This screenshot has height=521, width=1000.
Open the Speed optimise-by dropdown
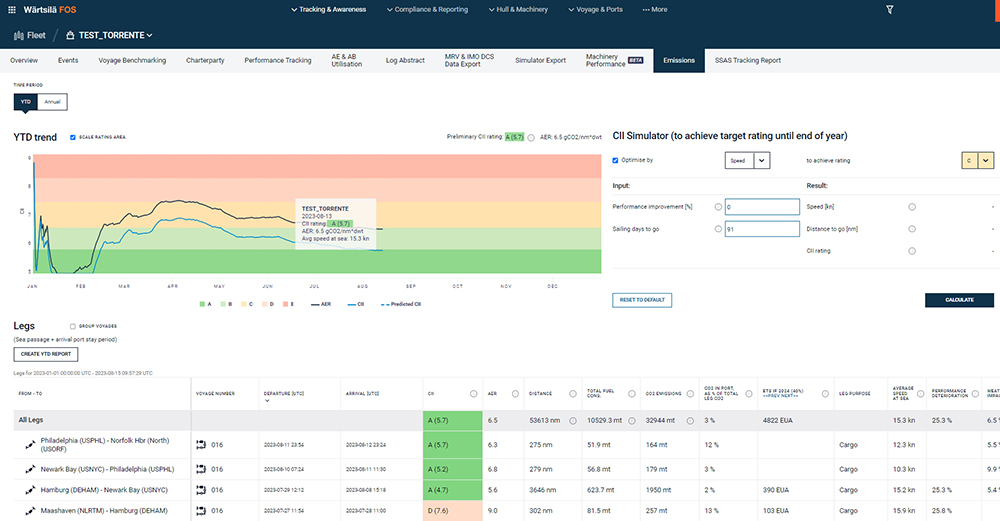coord(761,160)
